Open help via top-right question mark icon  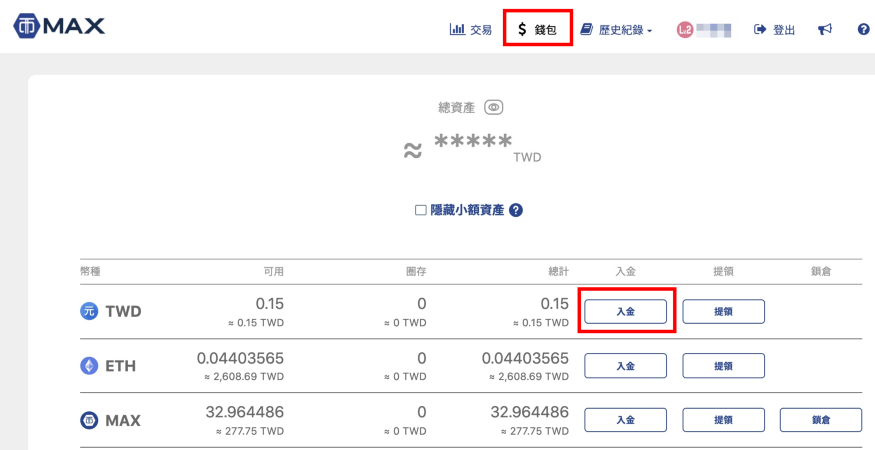point(863,30)
